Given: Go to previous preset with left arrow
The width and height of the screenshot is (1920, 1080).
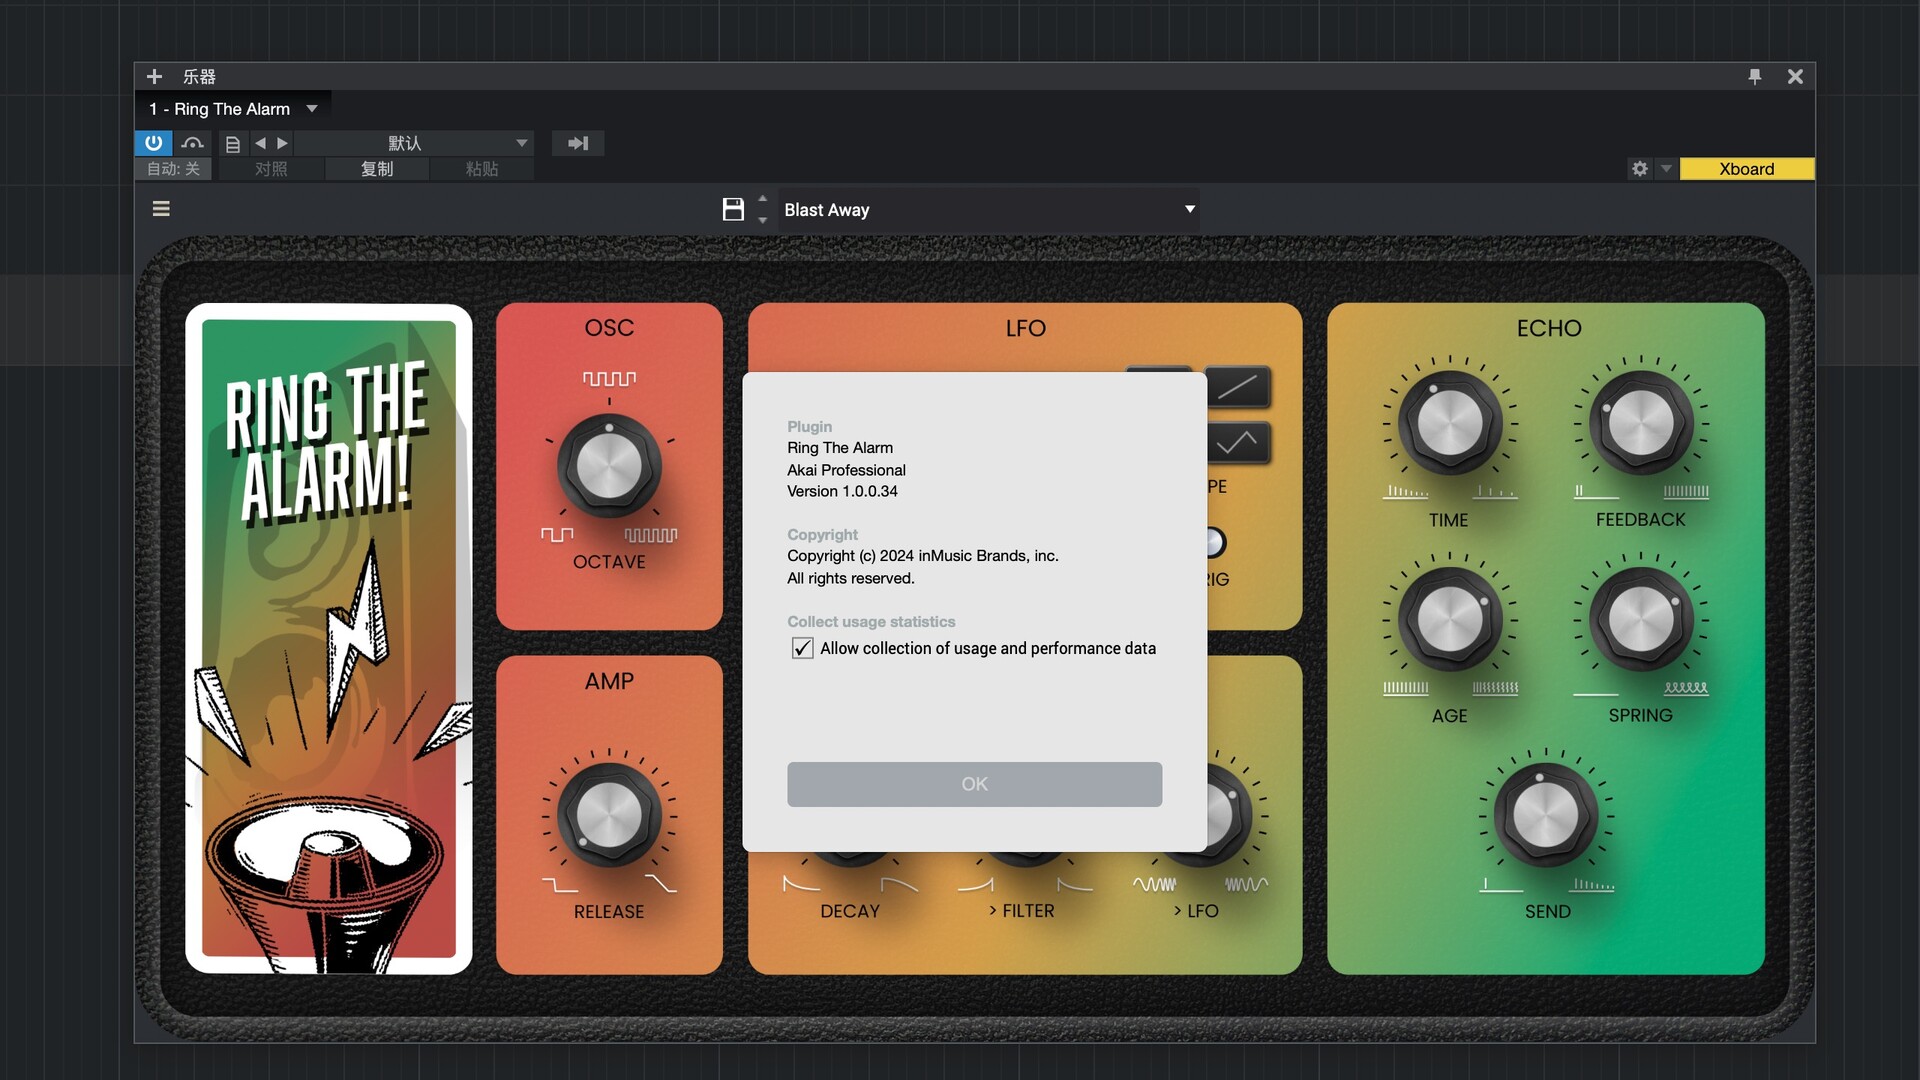Looking at the screenshot, I should (x=260, y=143).
